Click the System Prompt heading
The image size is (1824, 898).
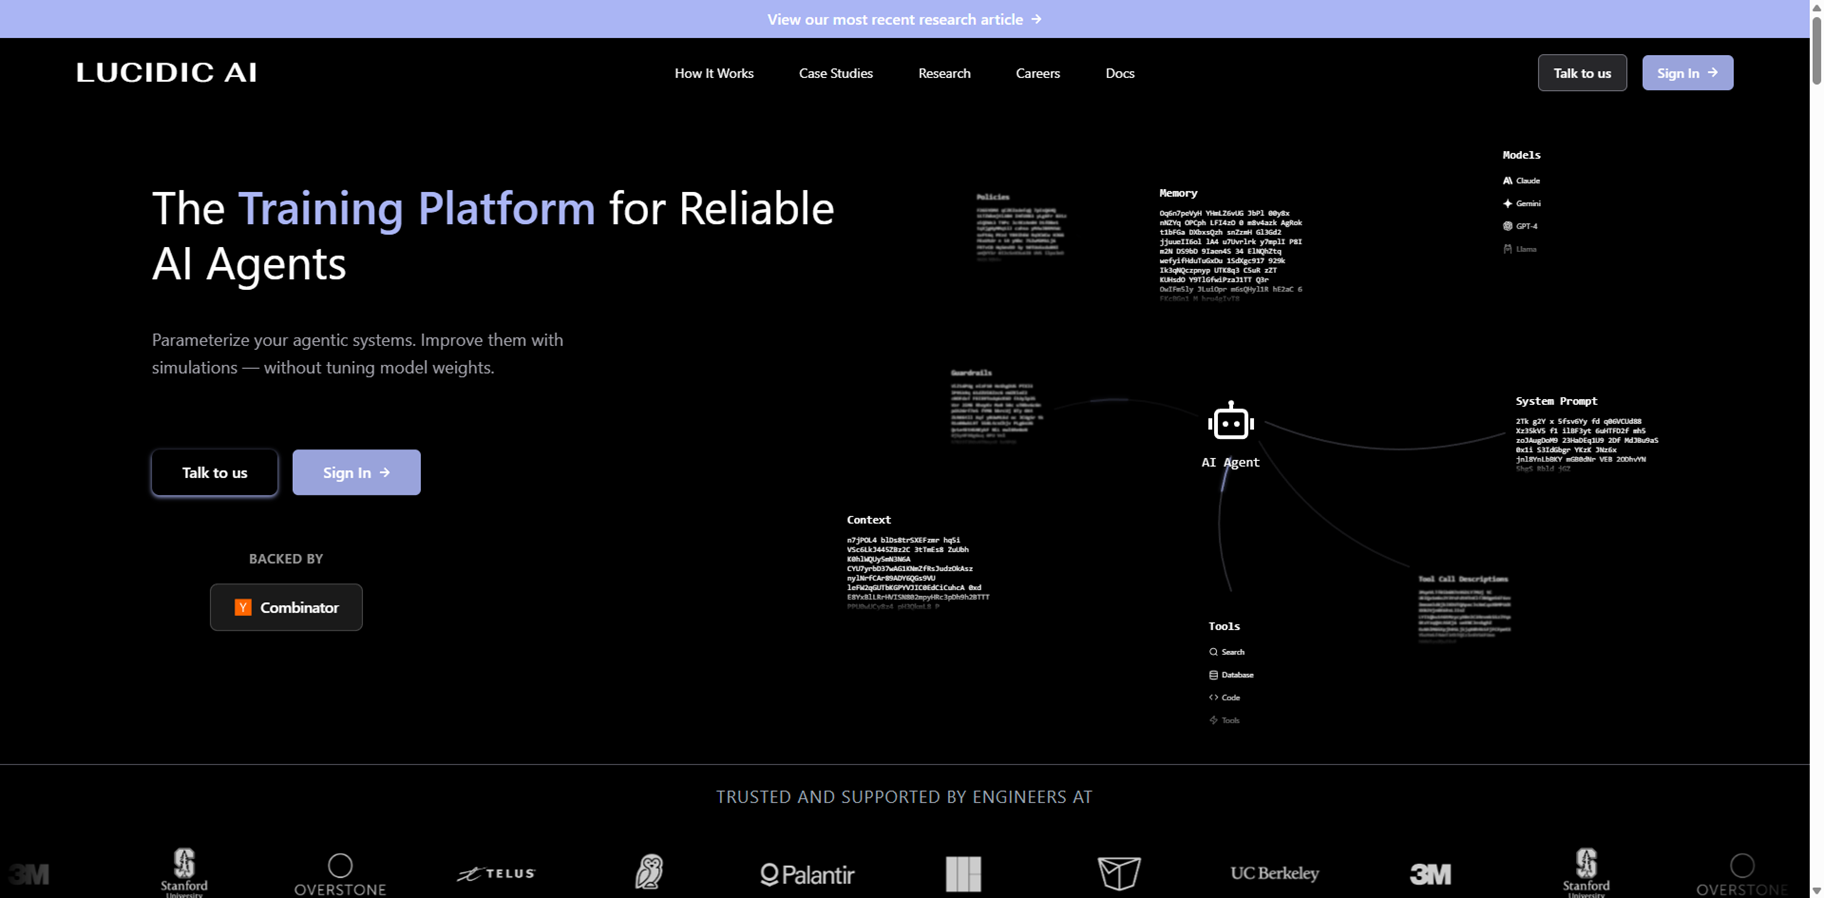pyautogui.click(x=1556, y=401)
